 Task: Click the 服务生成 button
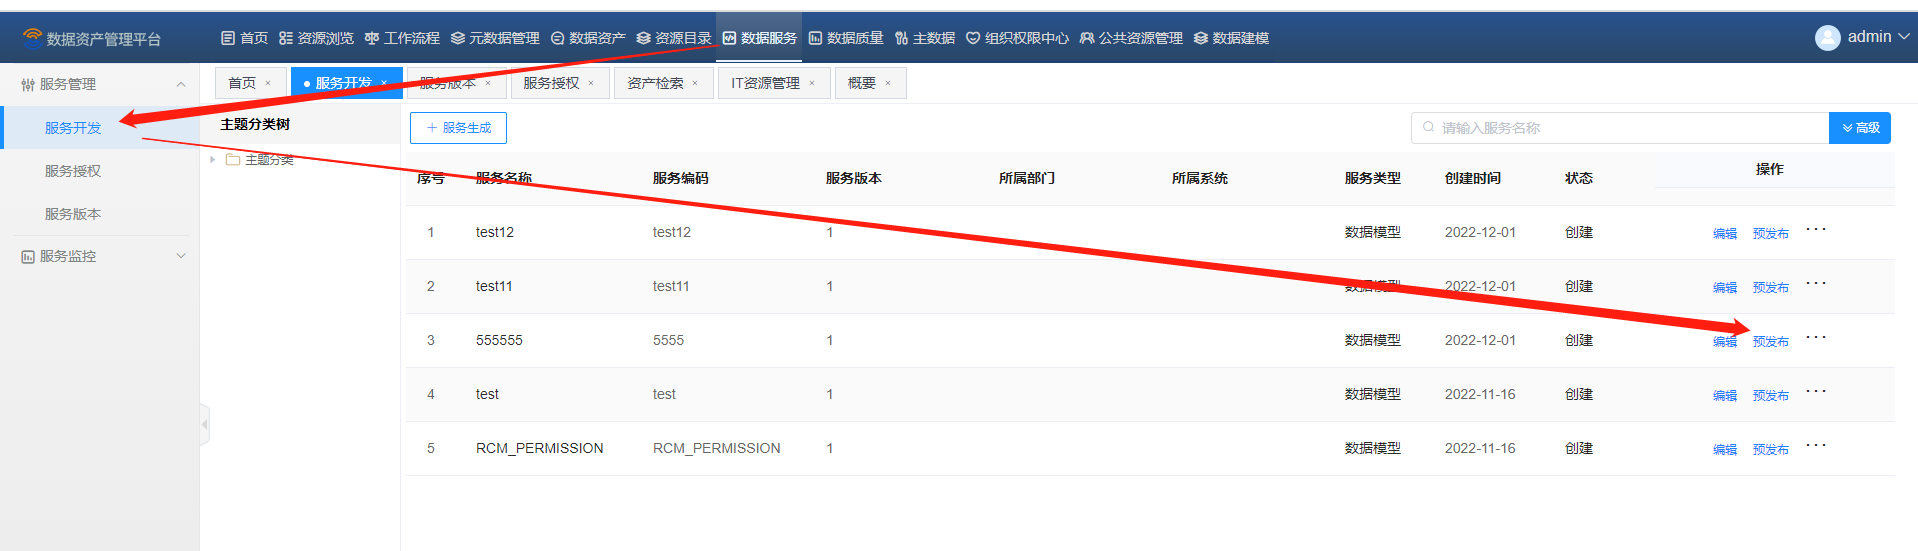pos(458,128)
